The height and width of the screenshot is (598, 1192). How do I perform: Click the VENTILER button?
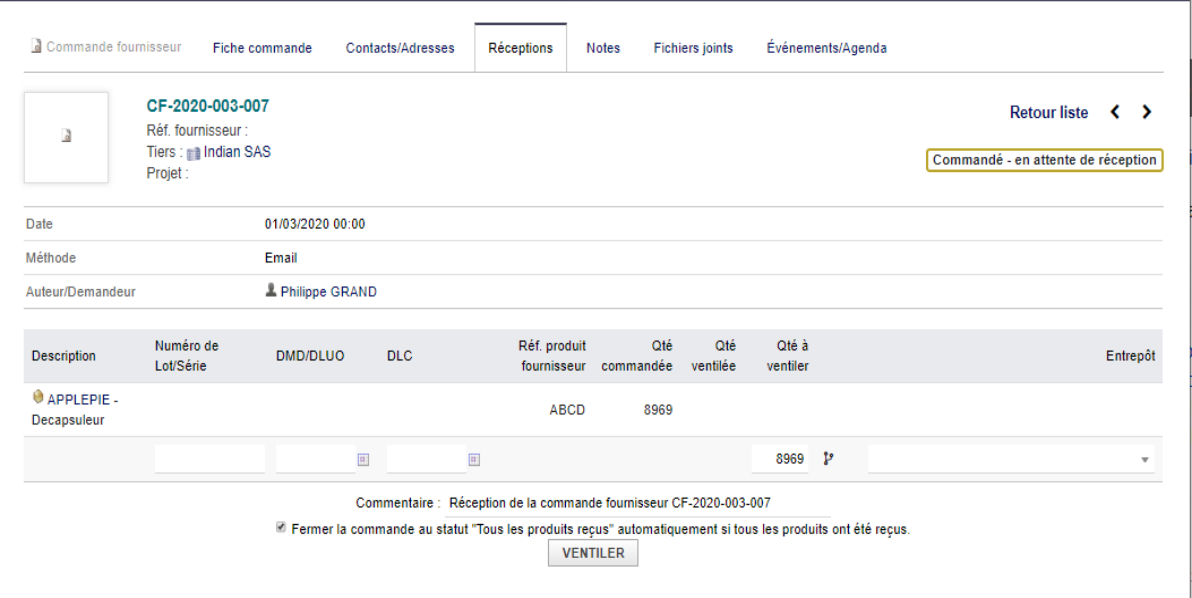coord(593,553)
